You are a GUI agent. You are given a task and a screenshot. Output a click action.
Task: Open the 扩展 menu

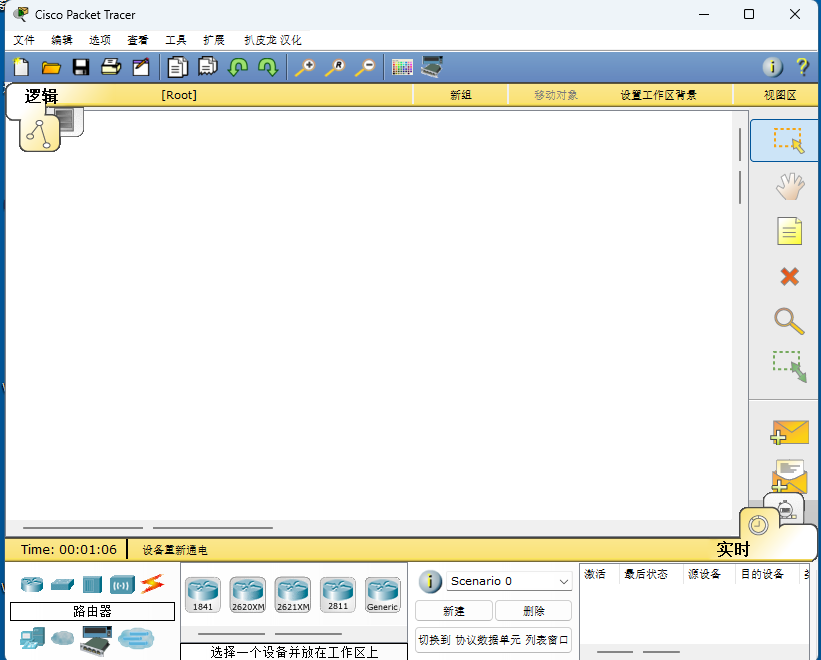coord(214,40)
